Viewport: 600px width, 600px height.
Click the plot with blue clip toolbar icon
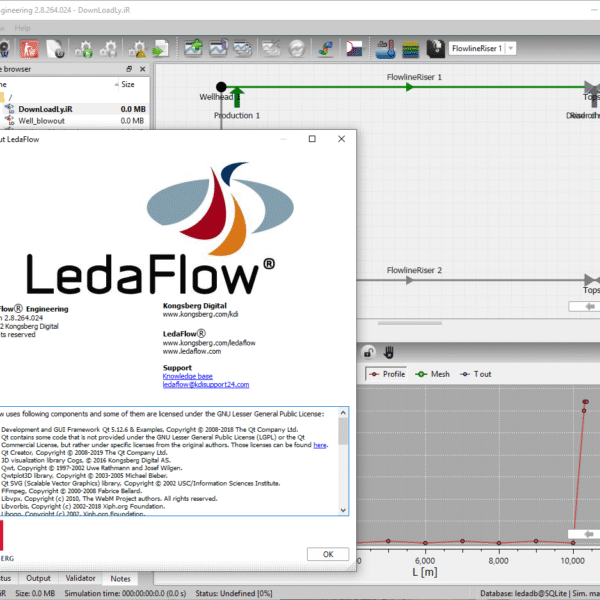218,49
